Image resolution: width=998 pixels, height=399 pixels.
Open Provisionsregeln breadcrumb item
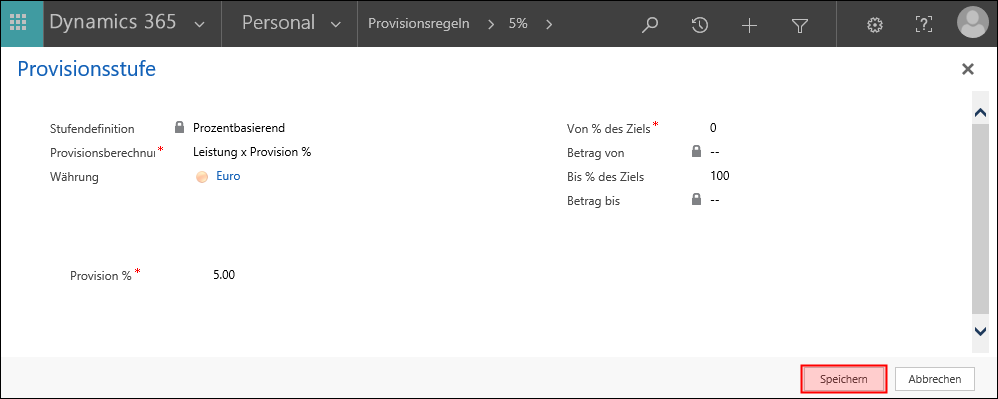click(x=419, y=24)
